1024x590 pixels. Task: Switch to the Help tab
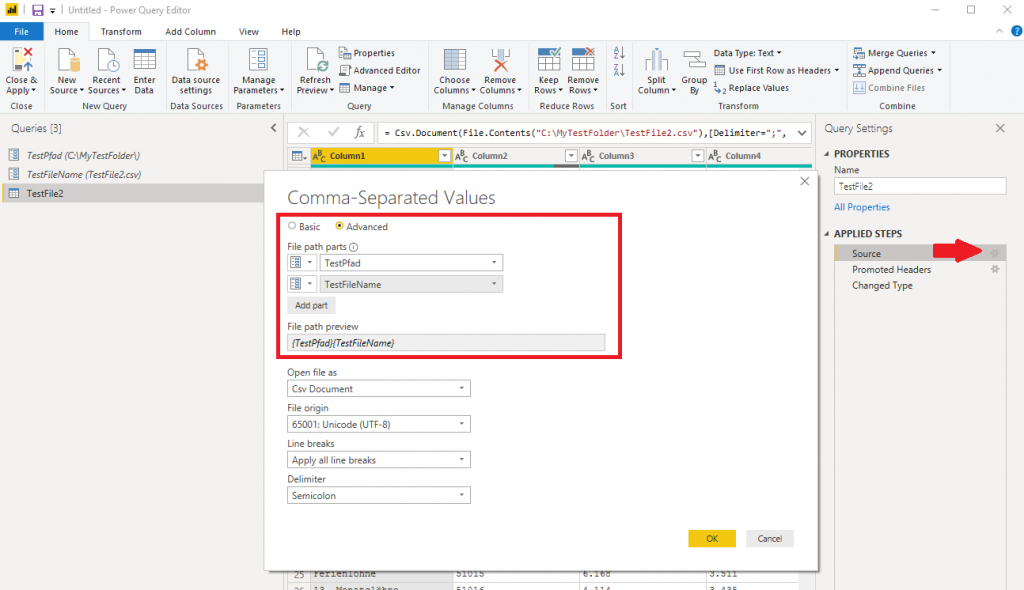pyautogui.click(x=291, y=31)
